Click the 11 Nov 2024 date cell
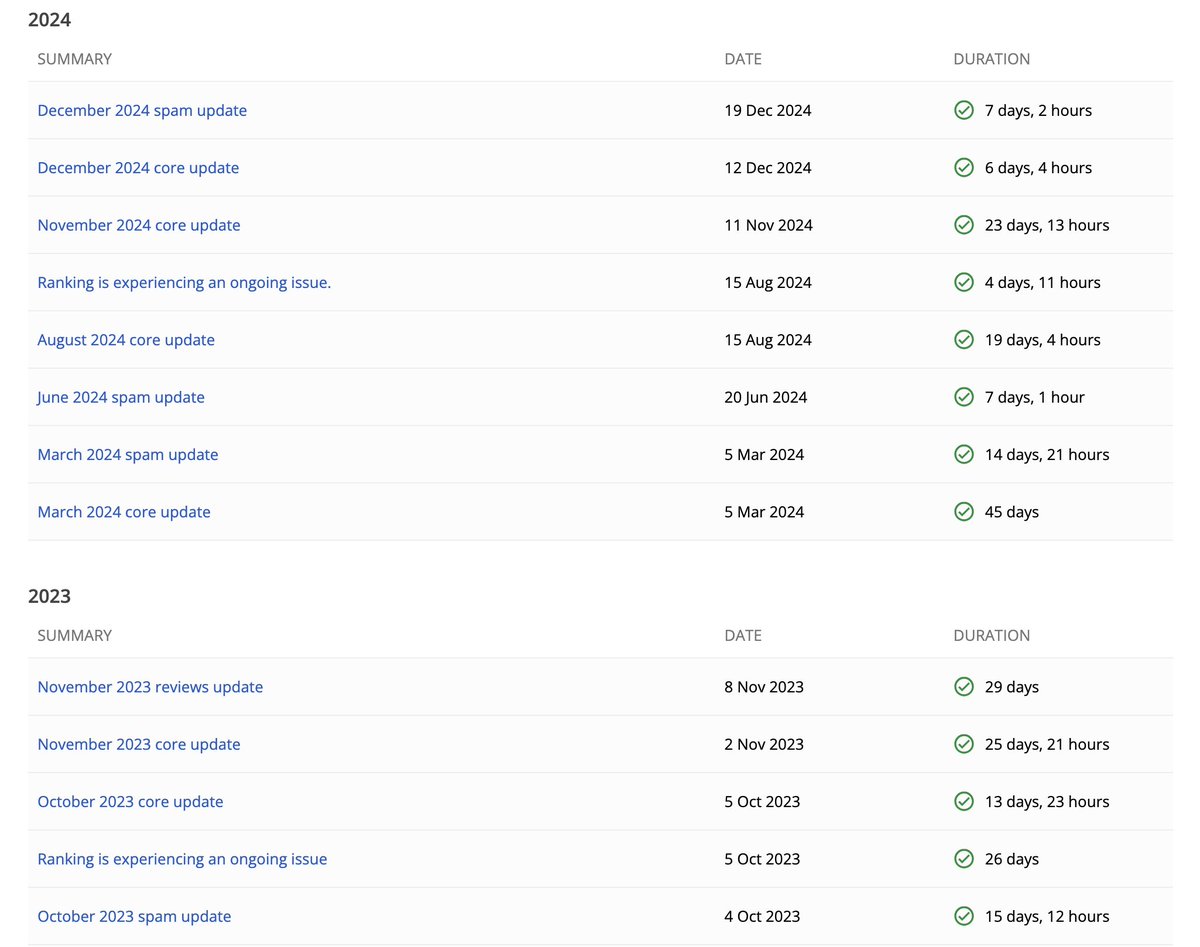Viewport: 1200px width, 947px height. pyautogui.click(x=768, y=225)
